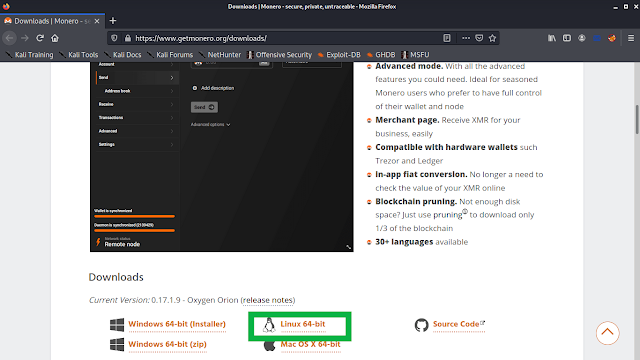Bookmark this page with the star
The height and width of the screenshot is (360, 640).
click(x=492, y=38)
